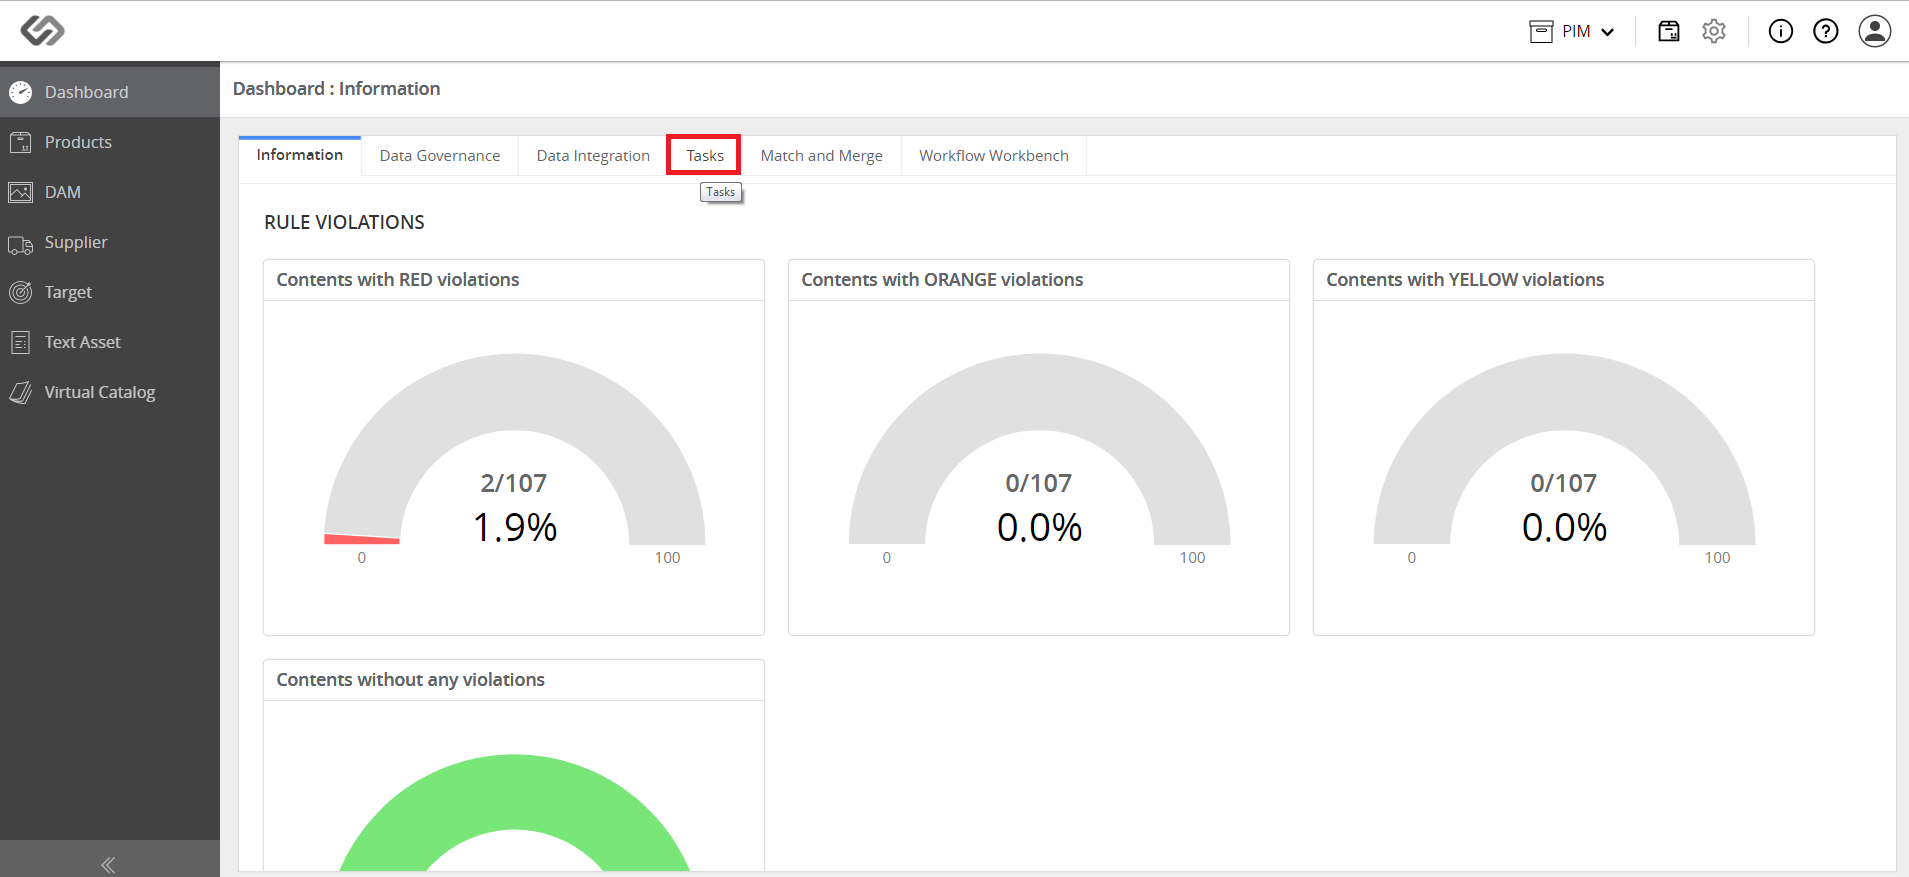Open Target section in sidebar
The height and width of the screenshot is (877, 1909).
point(110,292)
